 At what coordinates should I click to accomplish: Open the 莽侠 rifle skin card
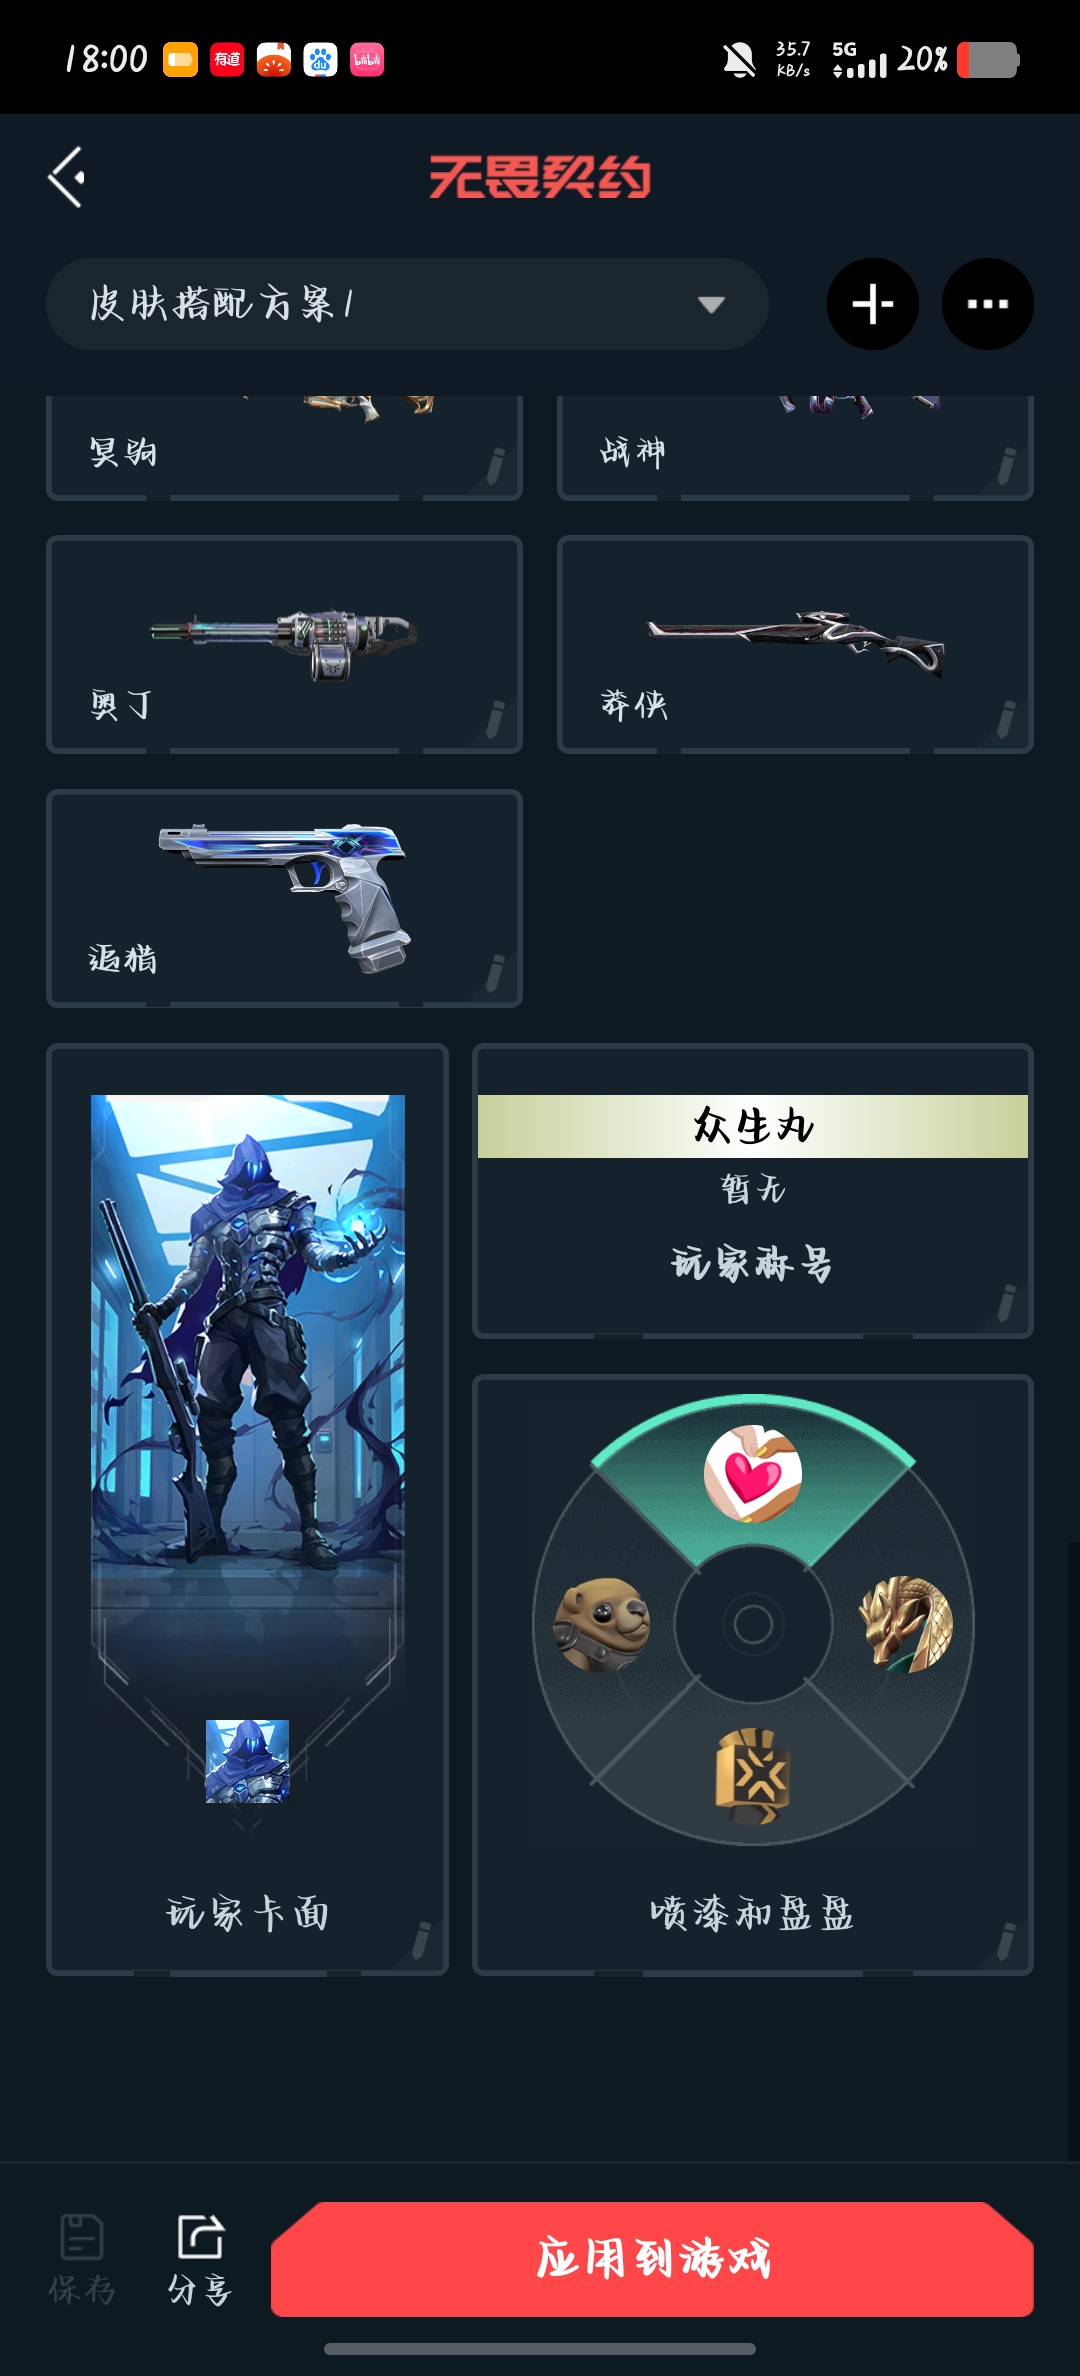795,645
